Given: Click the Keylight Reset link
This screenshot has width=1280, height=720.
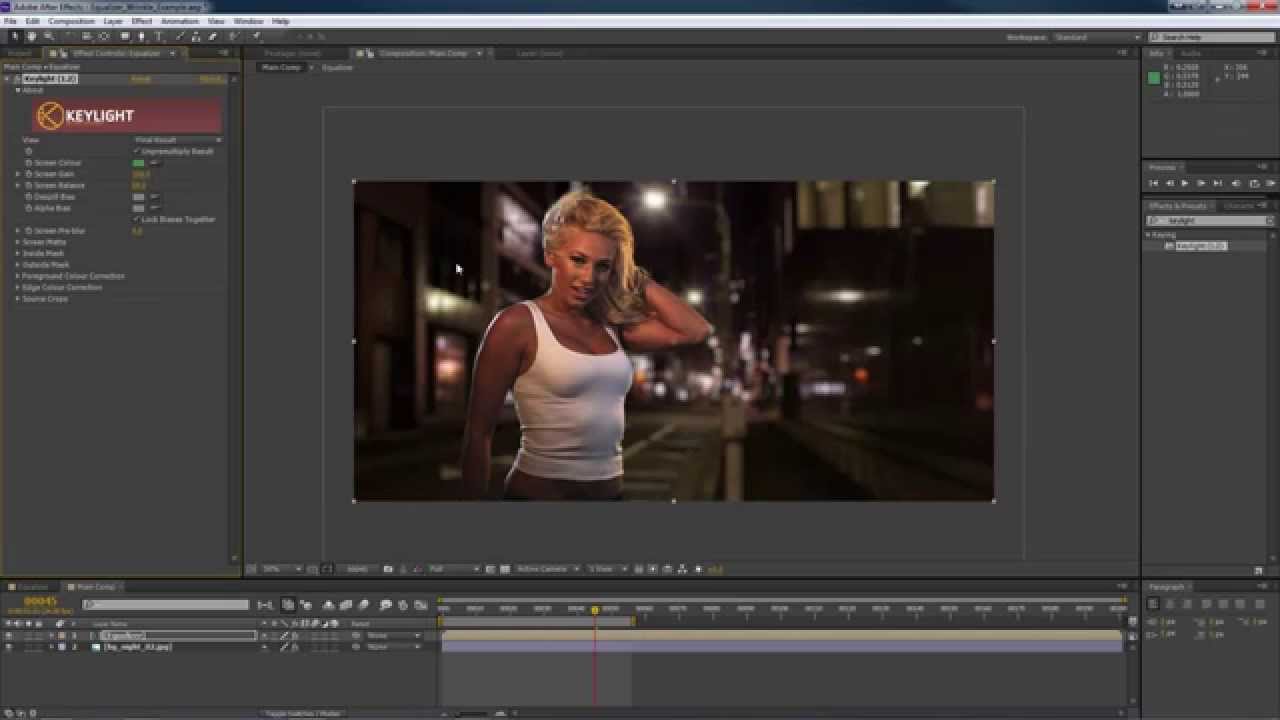Looking at the screenshot, I should (141, 78).
